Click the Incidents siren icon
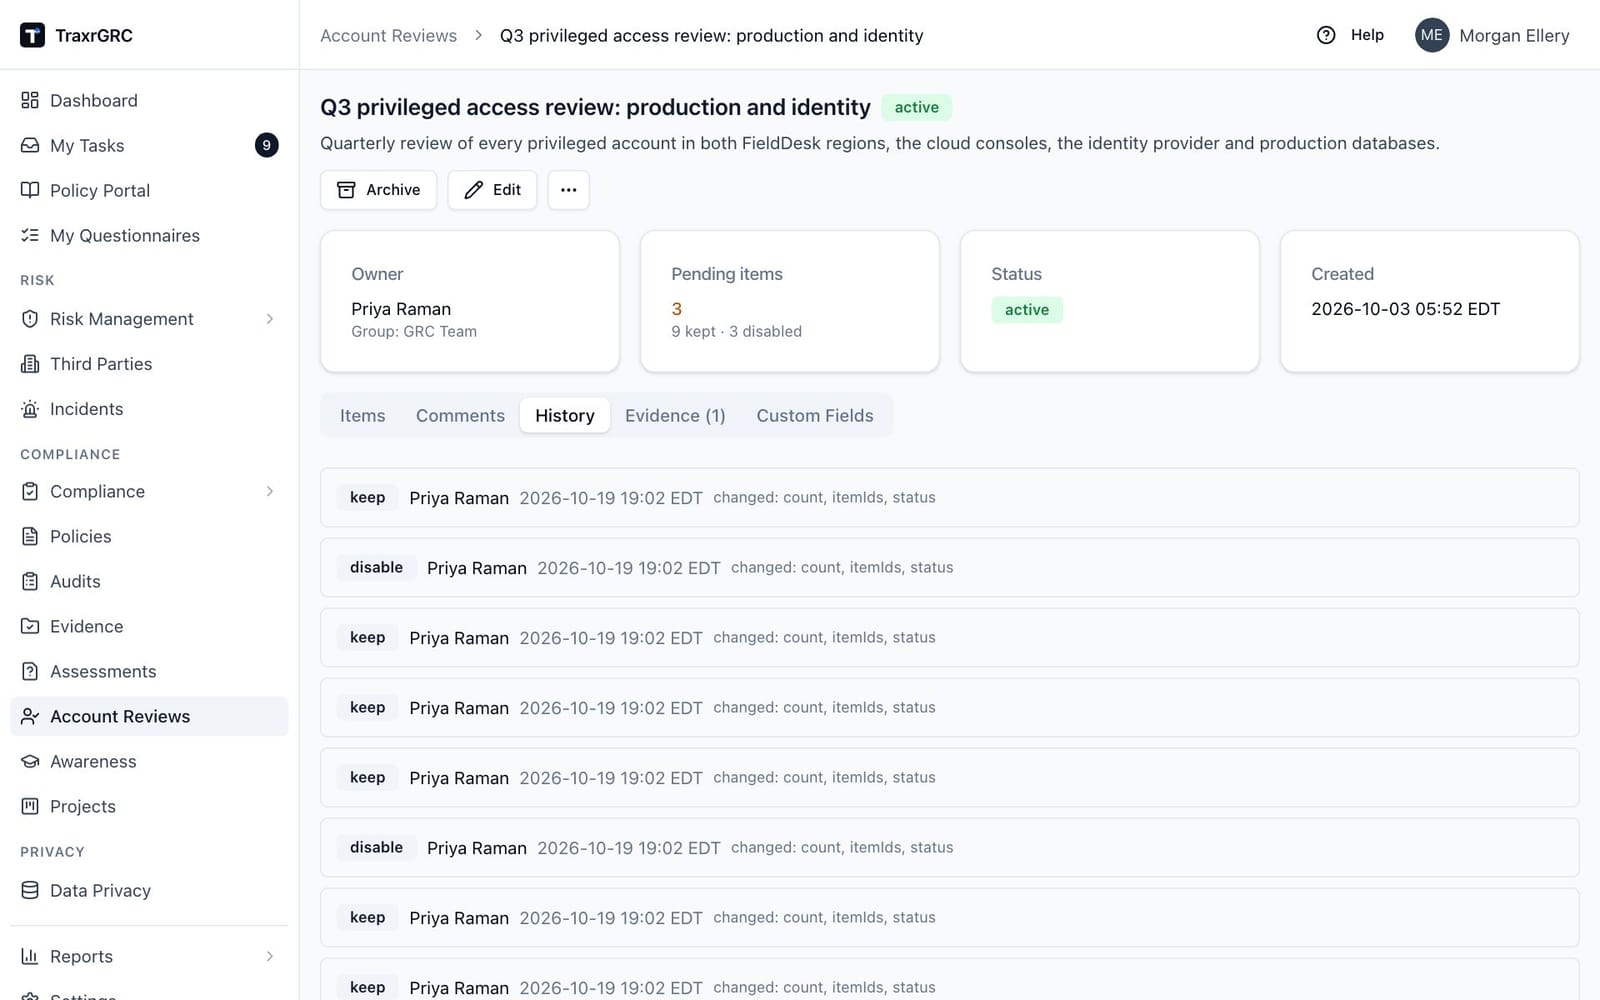Screen dimensions: 1600x1000 [30, 408]
